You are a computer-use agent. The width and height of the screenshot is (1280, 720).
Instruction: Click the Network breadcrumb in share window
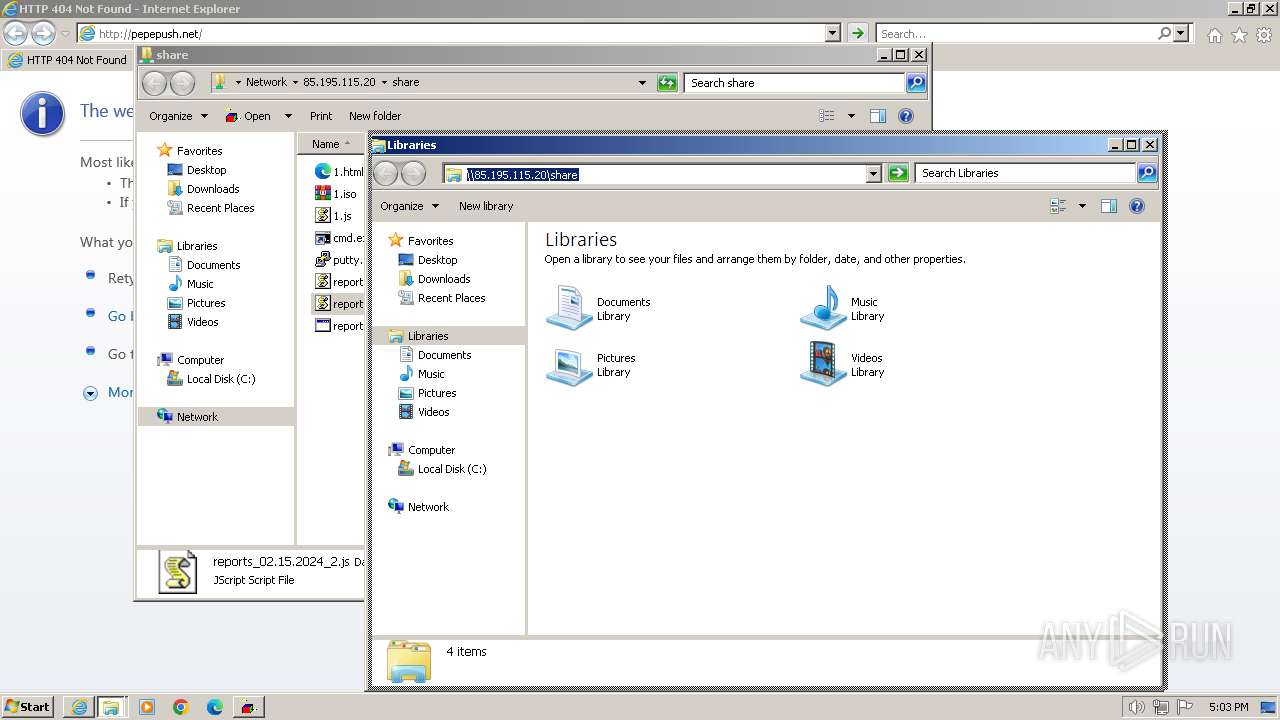[266, 82]
